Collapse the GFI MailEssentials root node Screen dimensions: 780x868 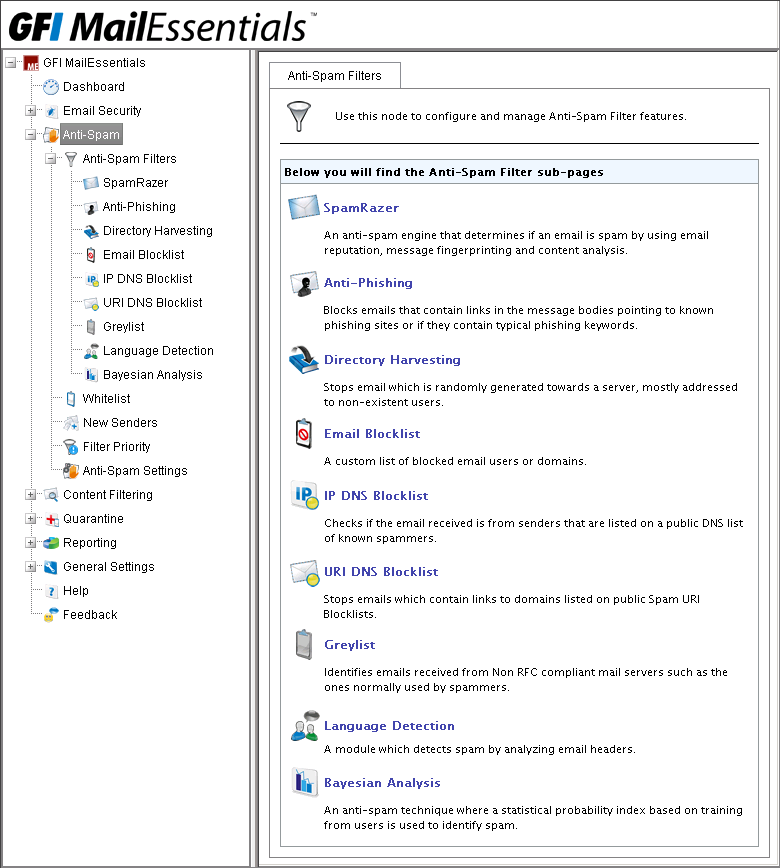click(x=11, y=63)
